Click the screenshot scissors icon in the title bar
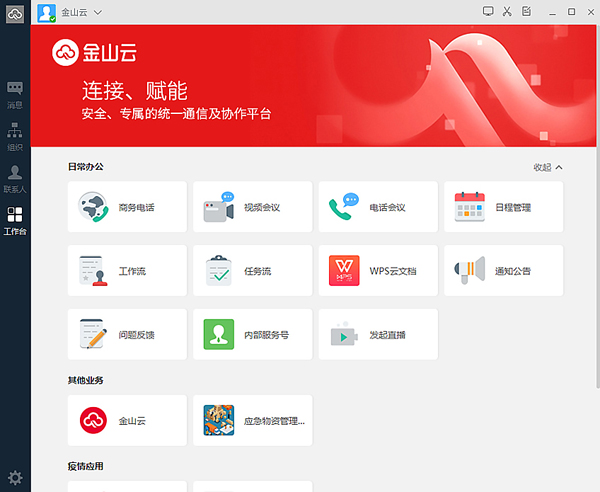The width and height of the screenshot is (600, 492). (507, 11)
